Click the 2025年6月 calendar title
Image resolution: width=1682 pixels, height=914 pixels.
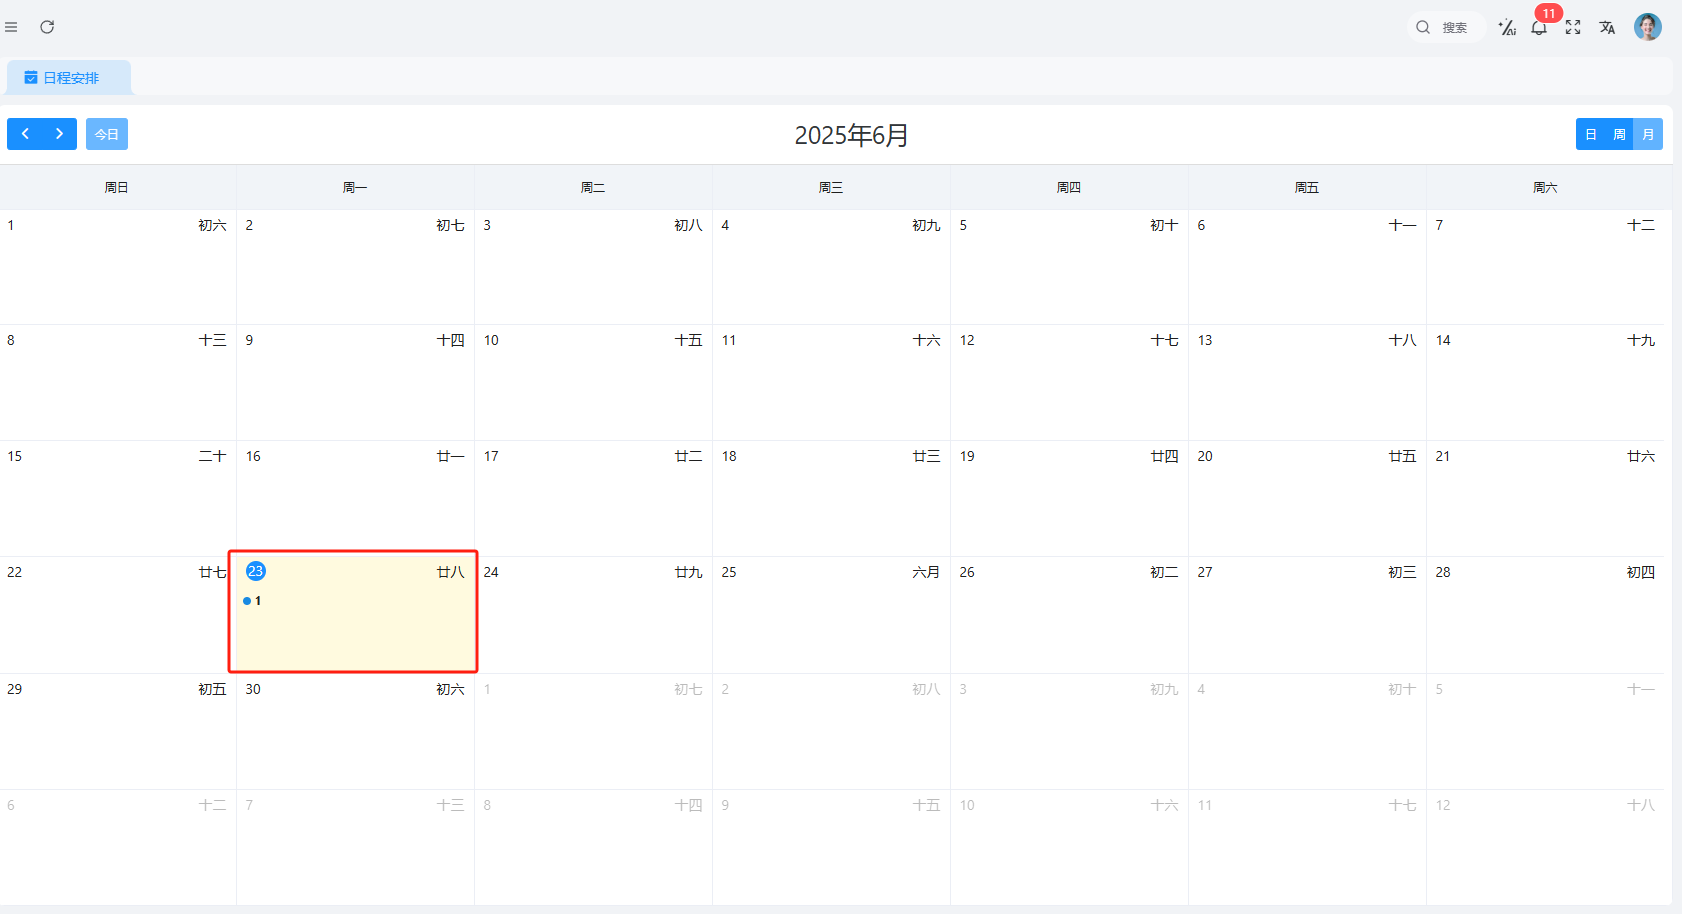(x=851, y=135)
